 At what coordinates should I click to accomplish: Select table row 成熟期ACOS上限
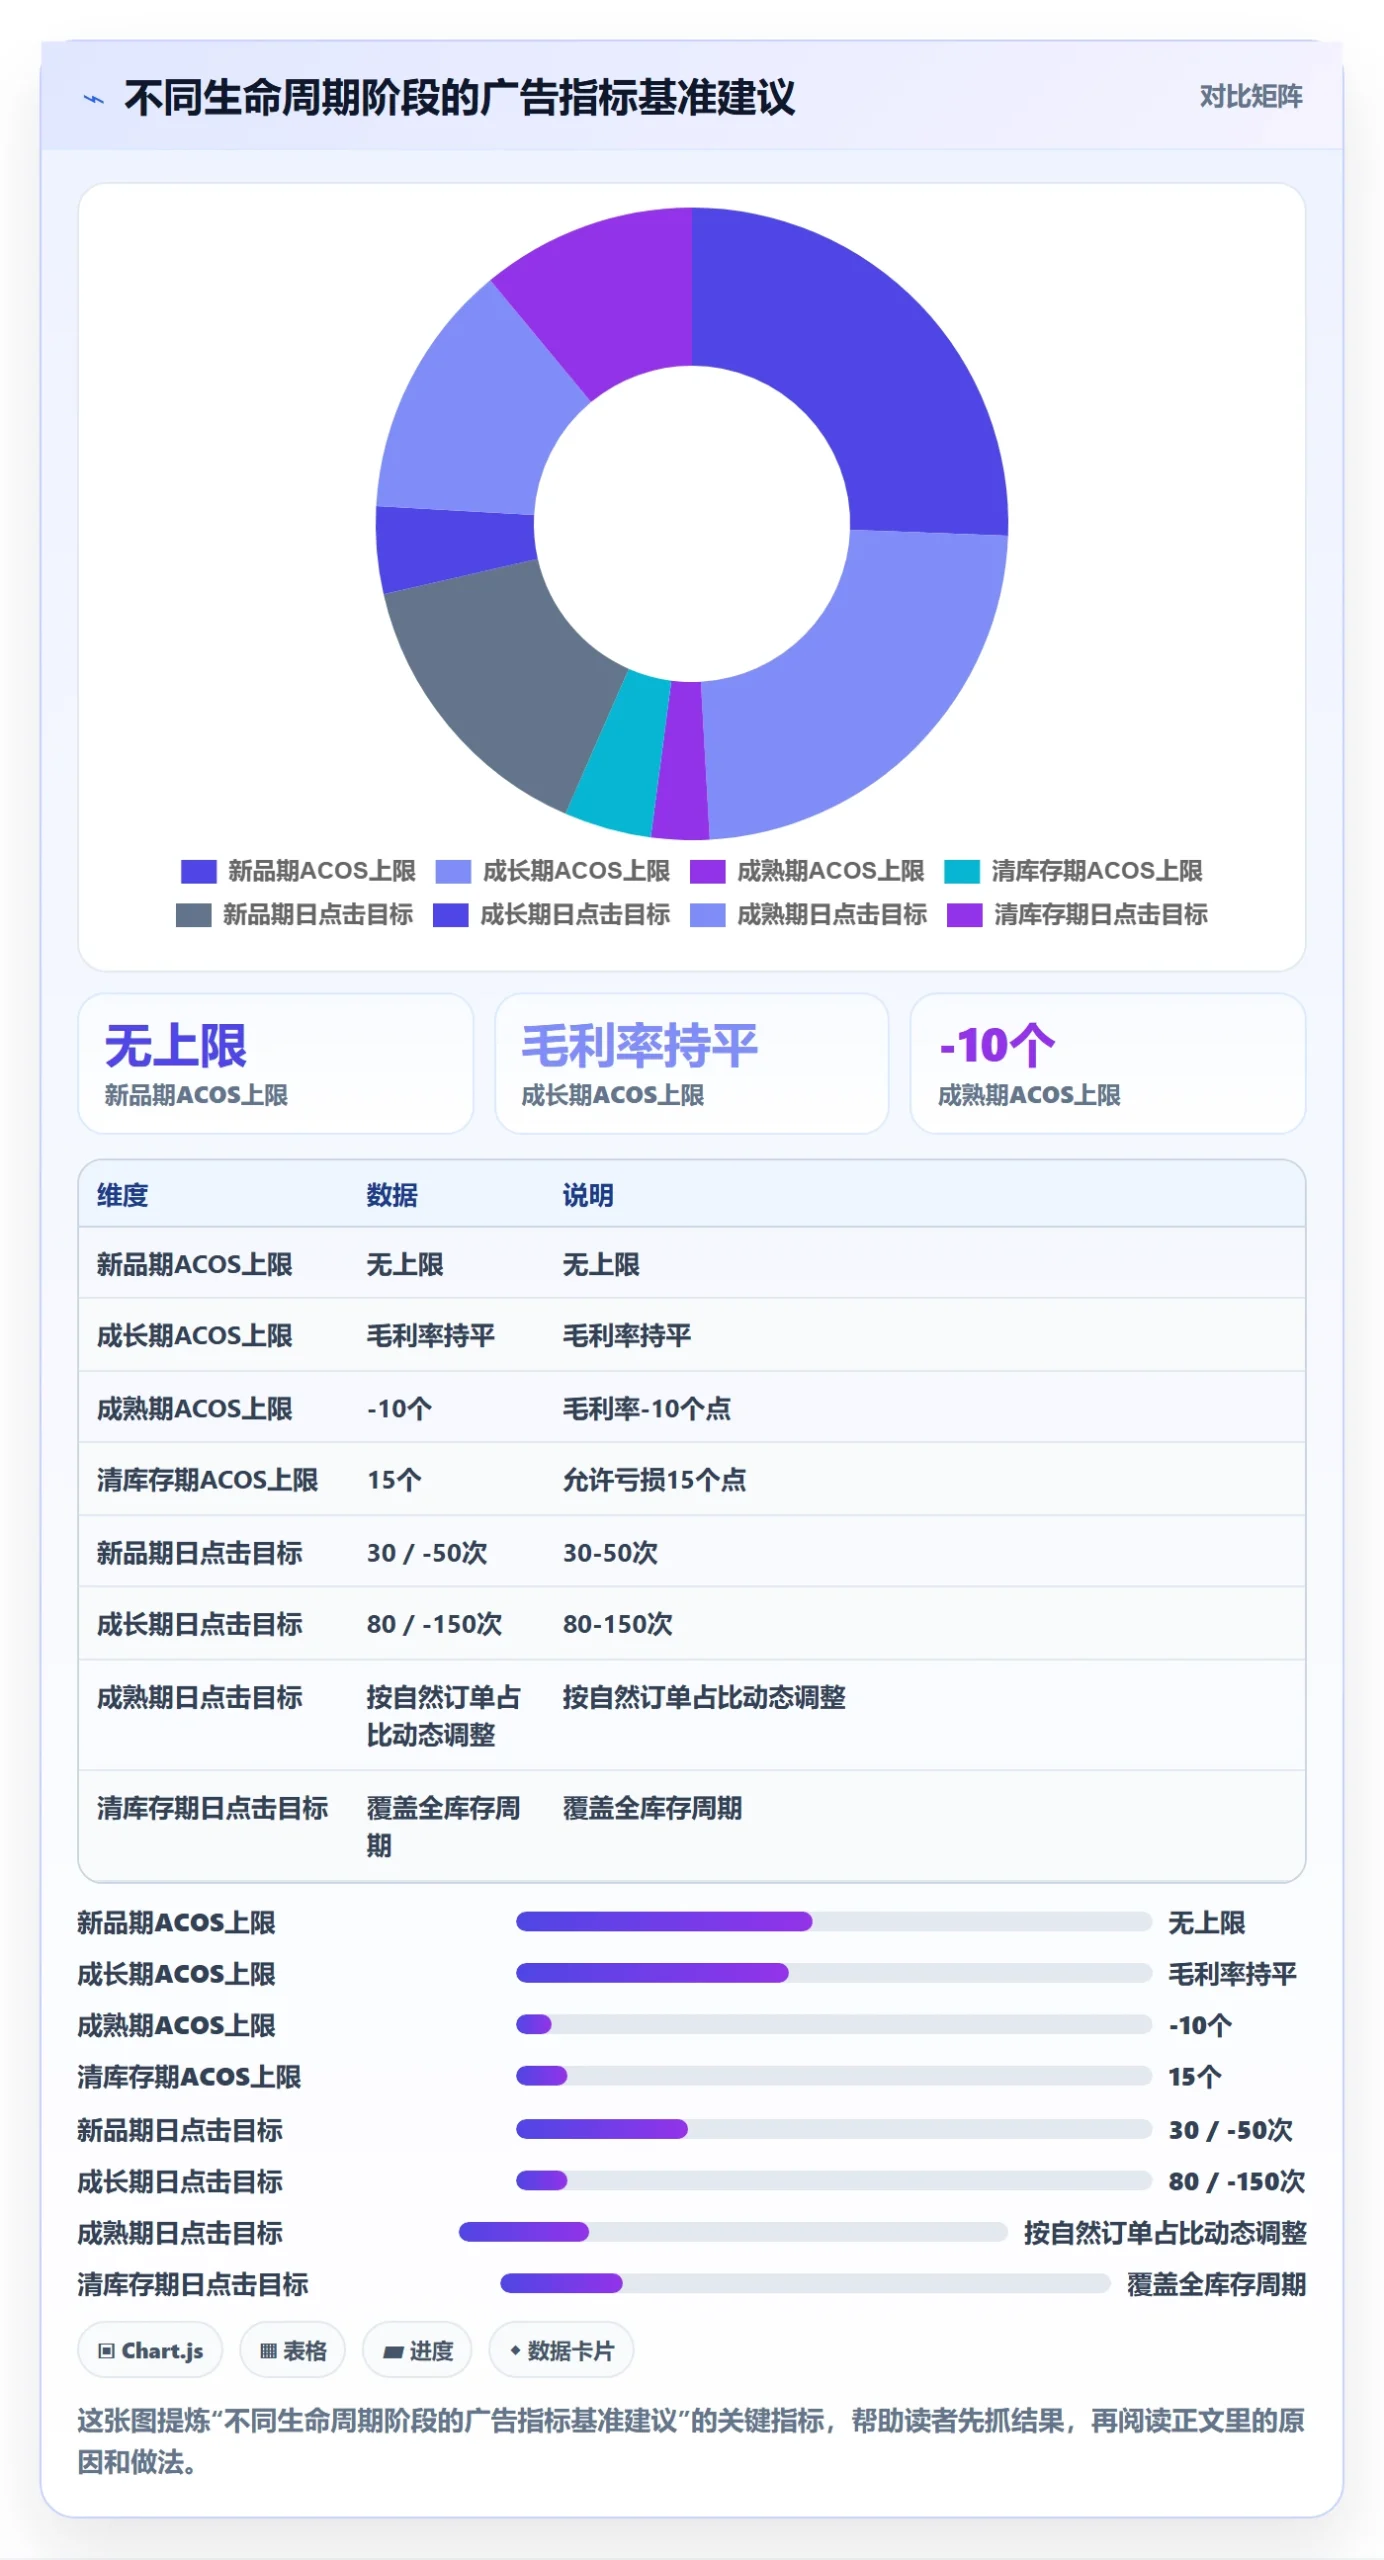(x=691, y=1408)
